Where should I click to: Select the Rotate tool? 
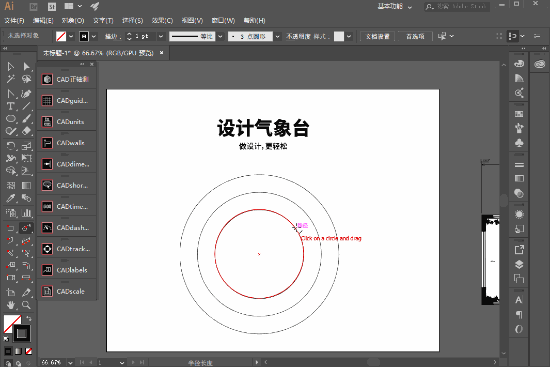[x=11, y=145]
